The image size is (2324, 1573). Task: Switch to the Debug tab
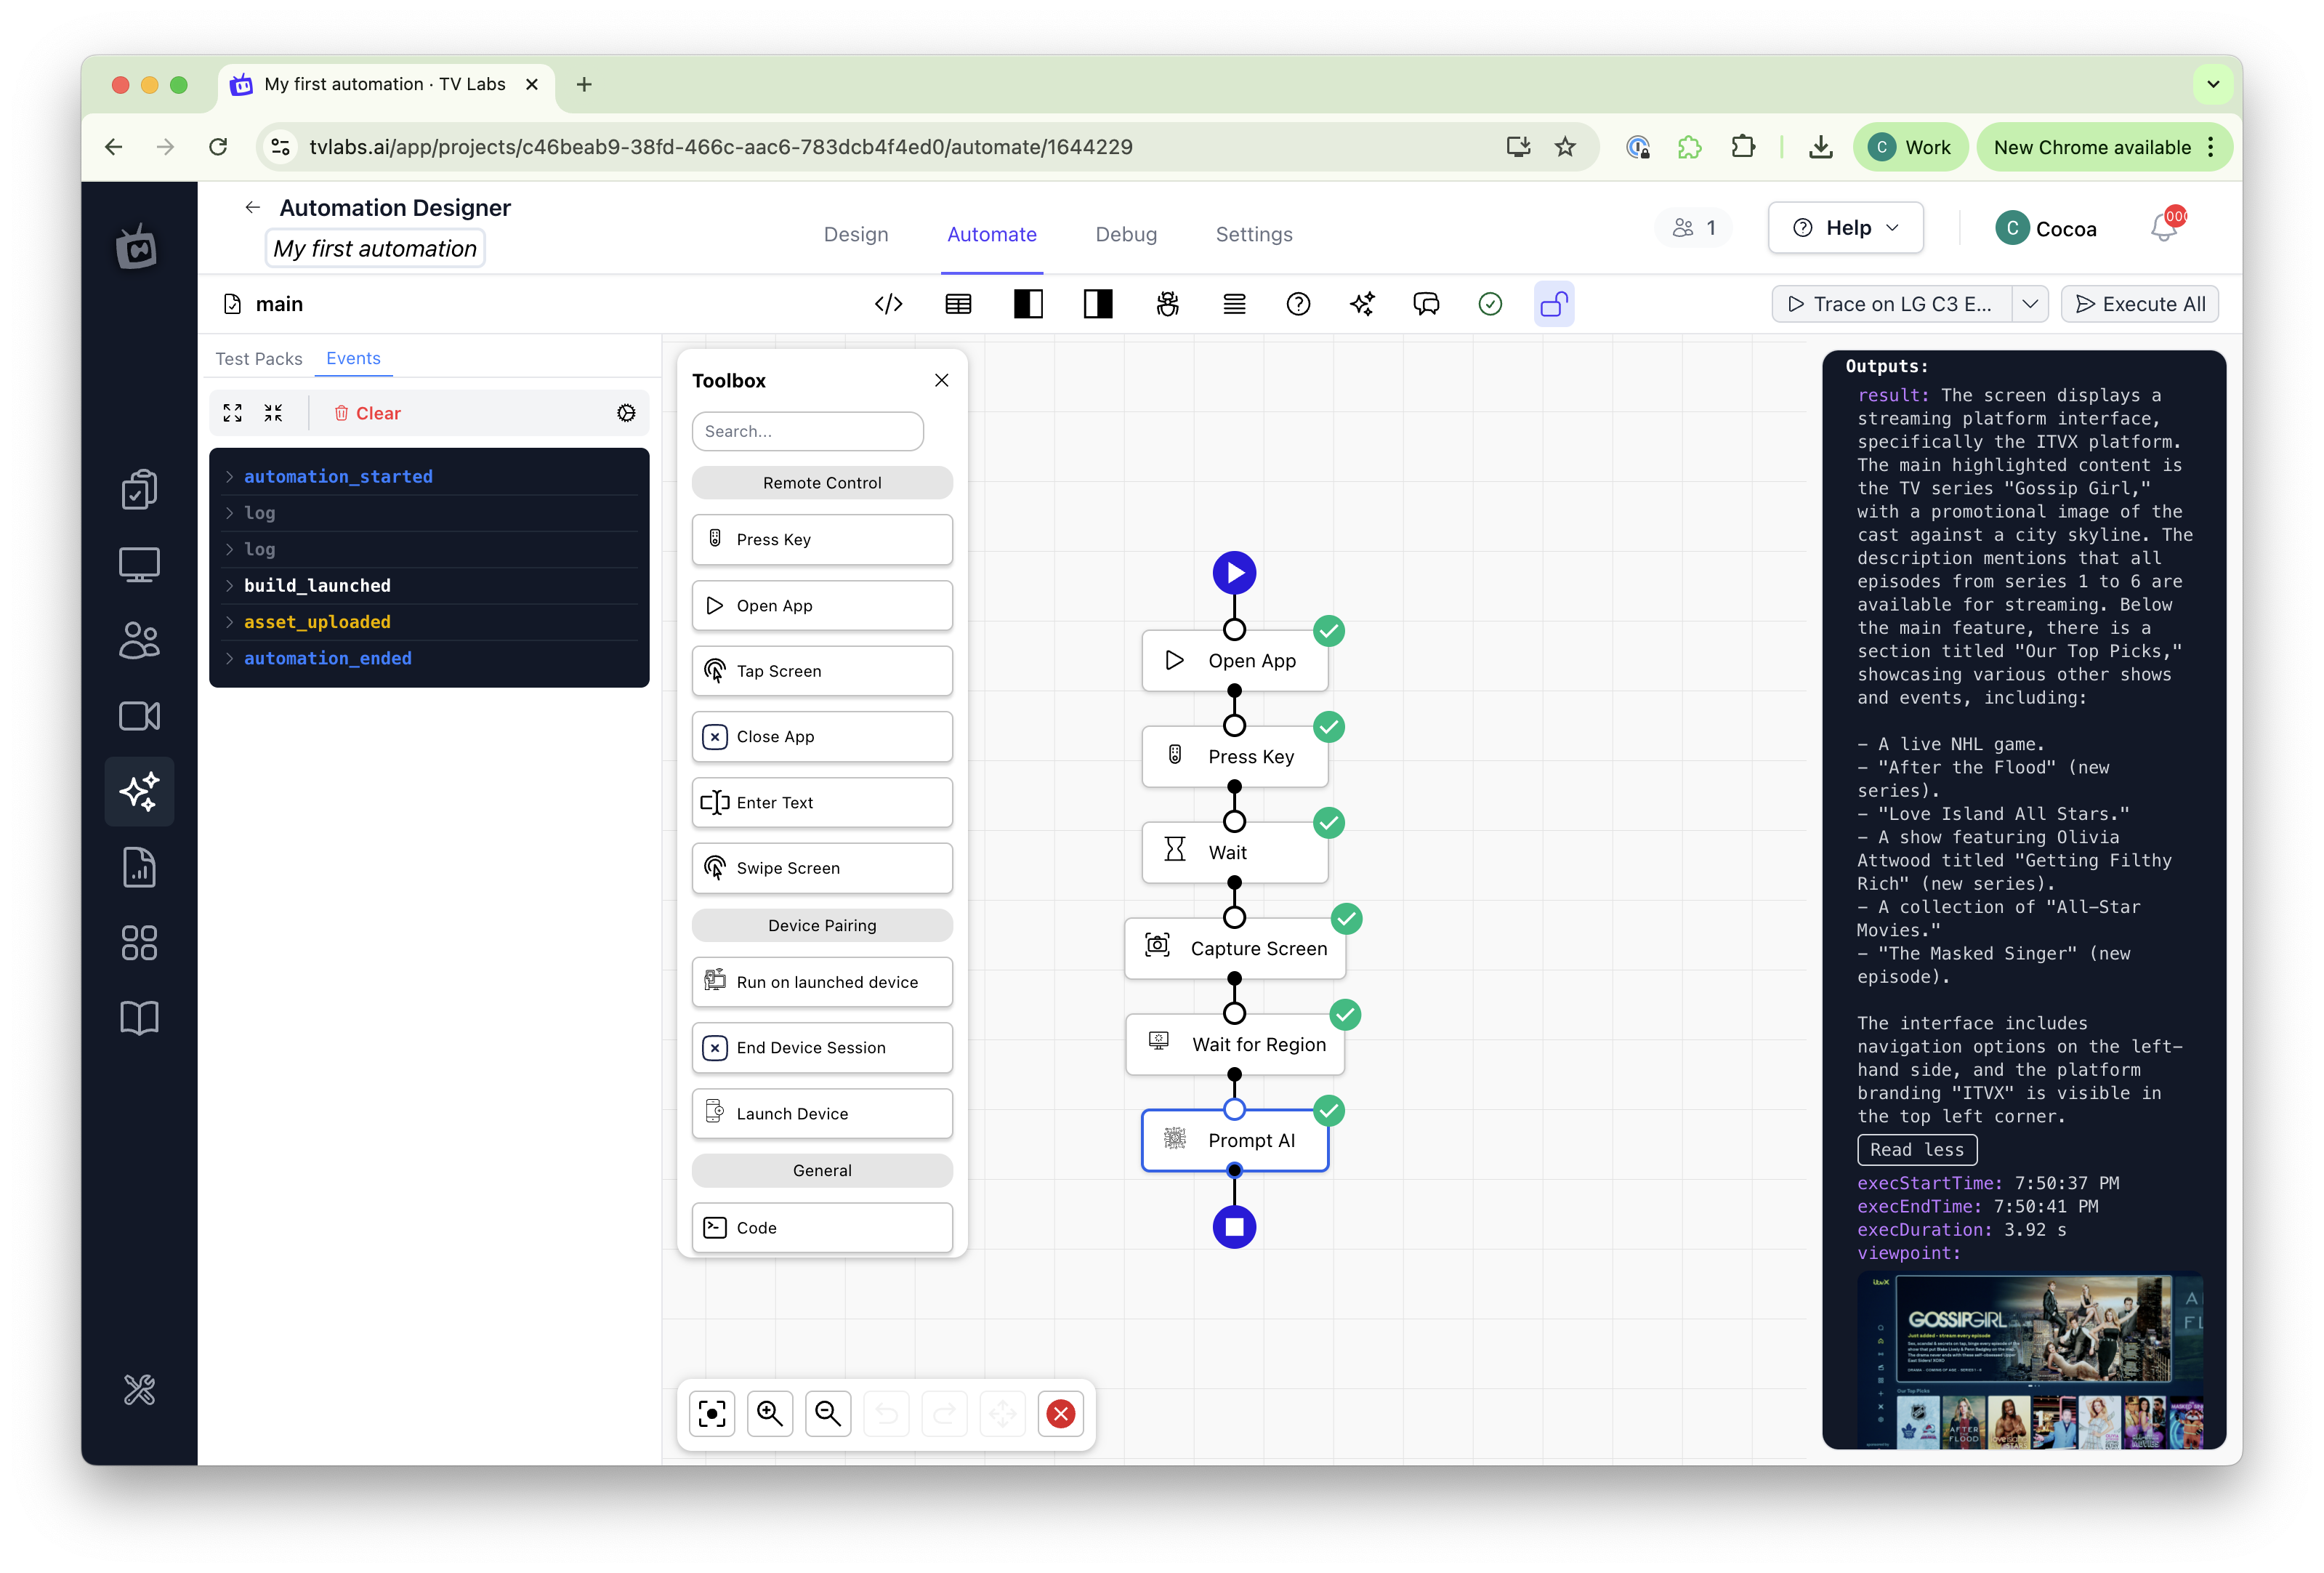click(x=1126, y=234)
